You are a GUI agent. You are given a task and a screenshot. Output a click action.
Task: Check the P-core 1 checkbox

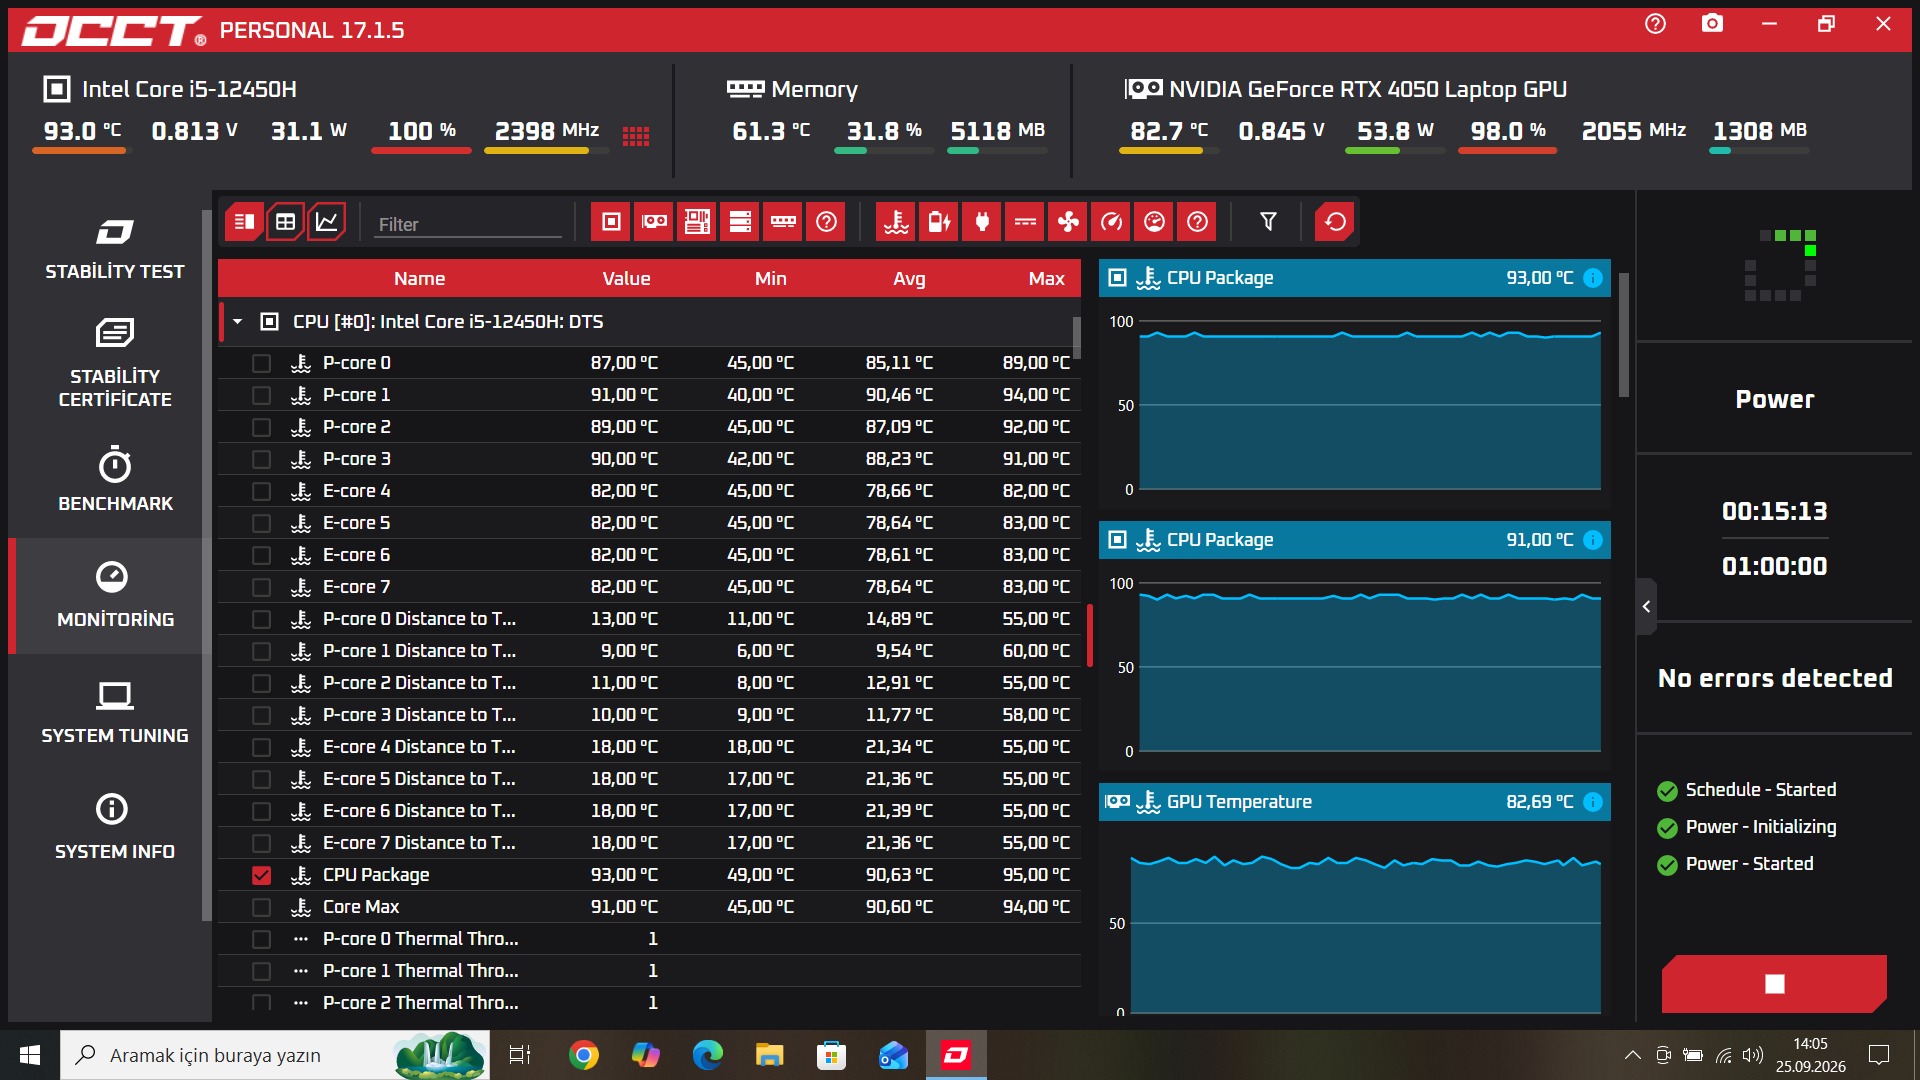[x=261, y=395]
